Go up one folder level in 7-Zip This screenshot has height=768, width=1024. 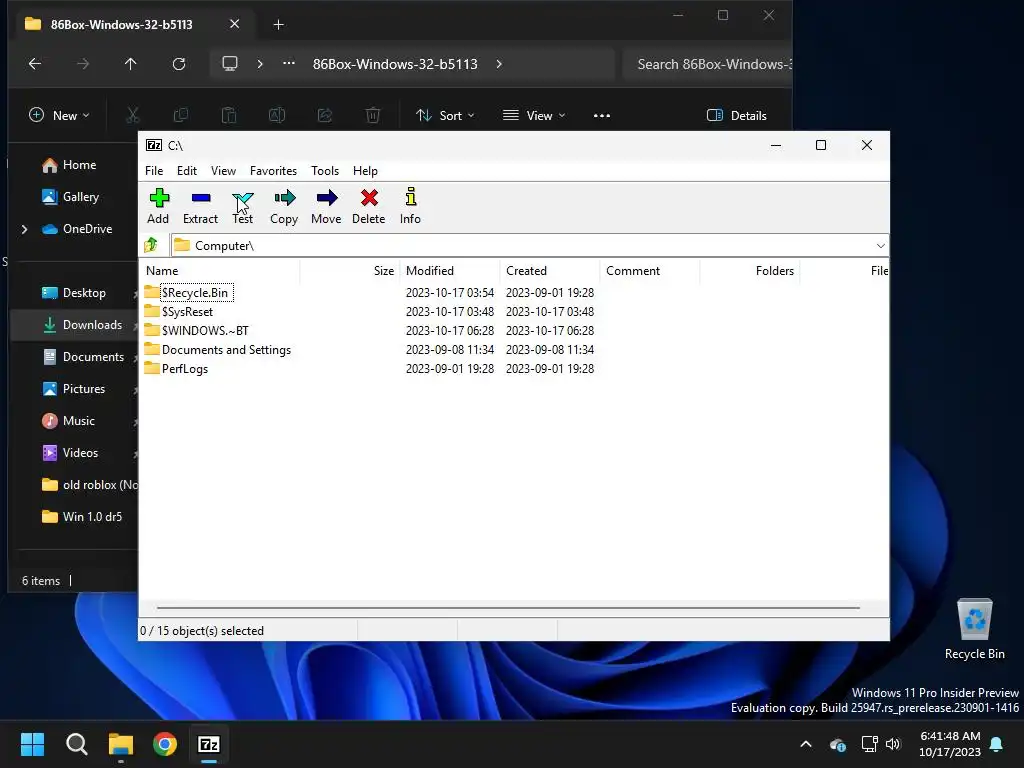coord(152,245)
